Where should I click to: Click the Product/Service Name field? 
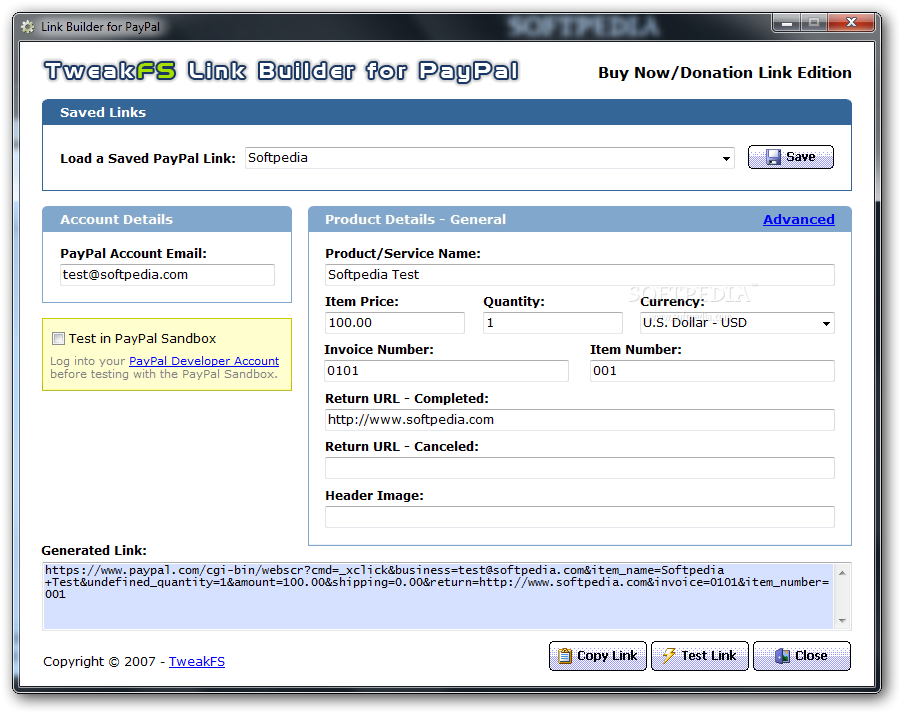579,275
